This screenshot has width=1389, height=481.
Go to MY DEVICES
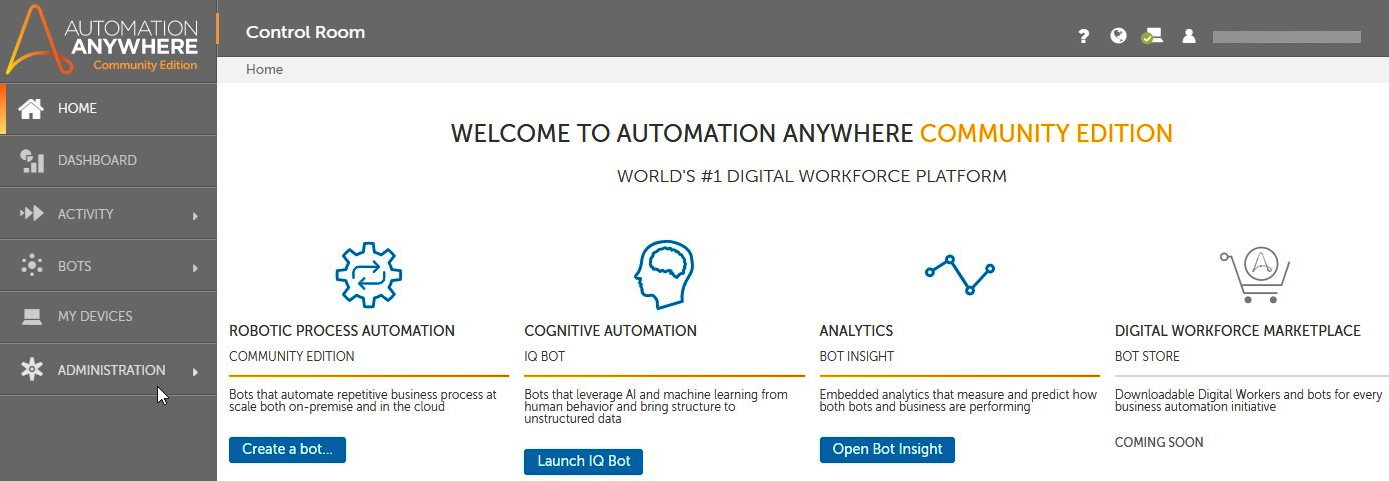108,317
